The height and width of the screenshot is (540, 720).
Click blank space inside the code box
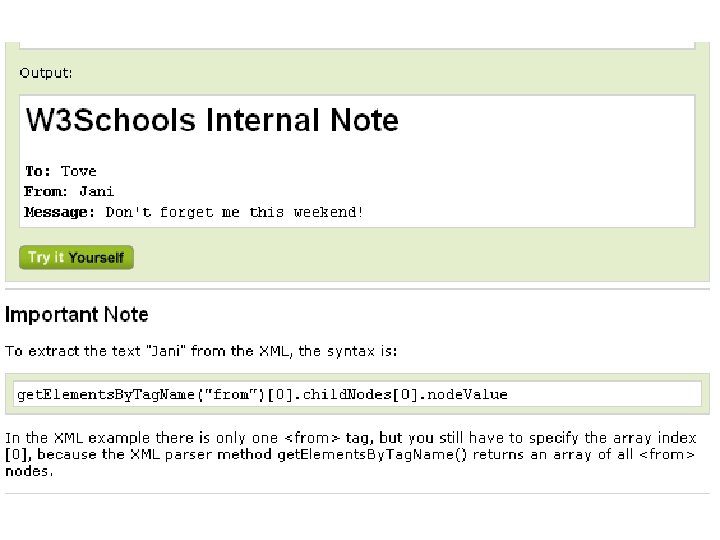click(604, 394)
